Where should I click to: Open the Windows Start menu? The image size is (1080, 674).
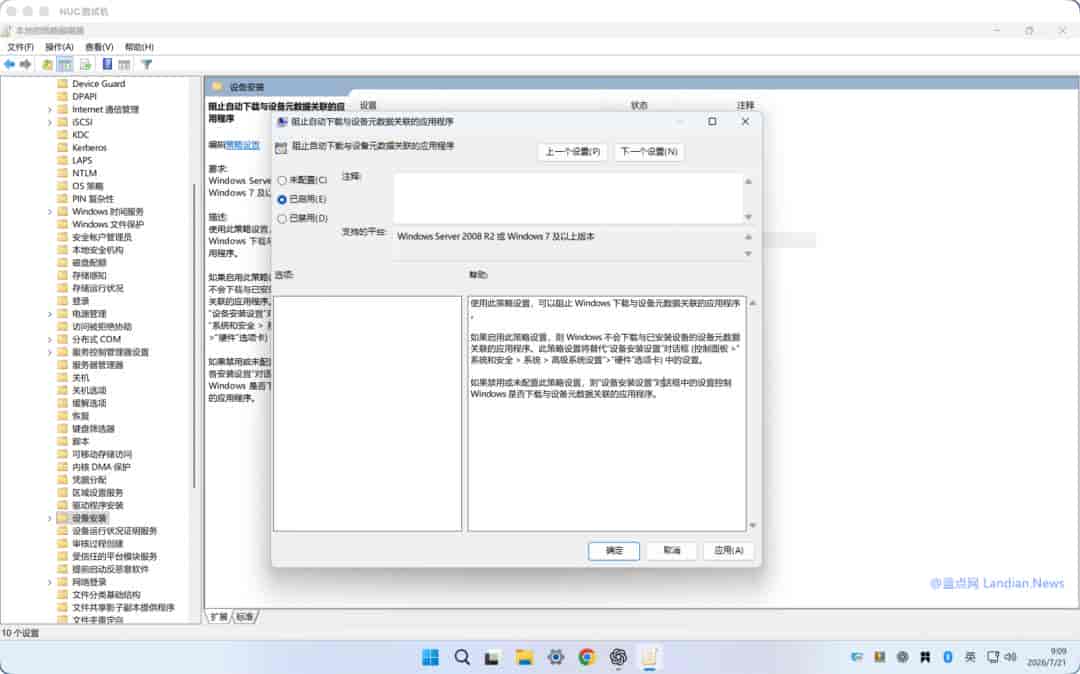coord(430,657)
